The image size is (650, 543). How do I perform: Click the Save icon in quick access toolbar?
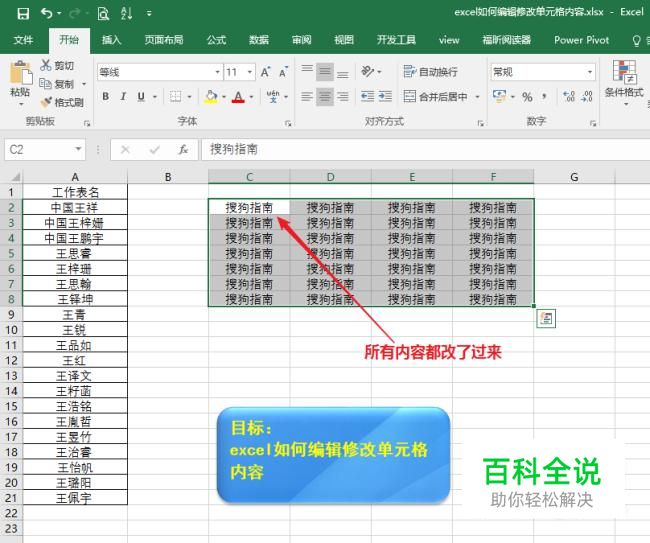23,13
